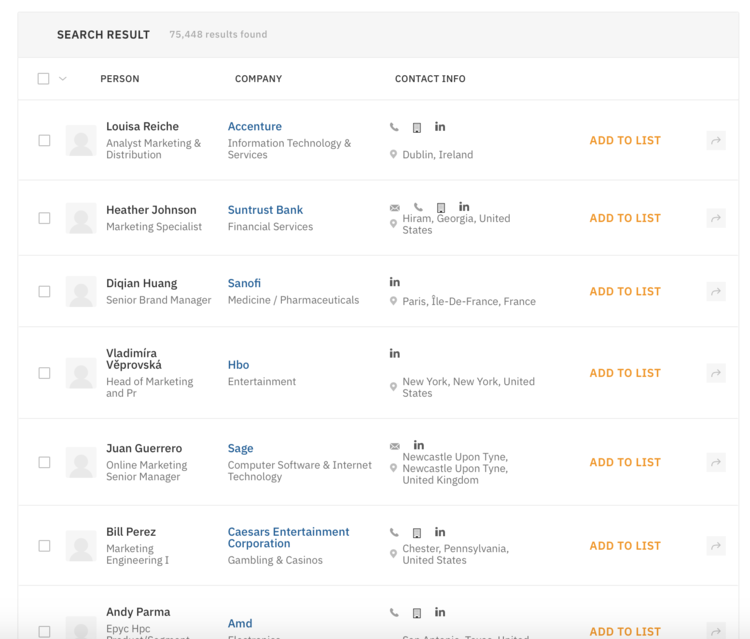Image resolution: width=750 pixels, height=639 pixels.
Task: Click share arrow for Vladimíra Věprovská row
Action: point(716,373)
